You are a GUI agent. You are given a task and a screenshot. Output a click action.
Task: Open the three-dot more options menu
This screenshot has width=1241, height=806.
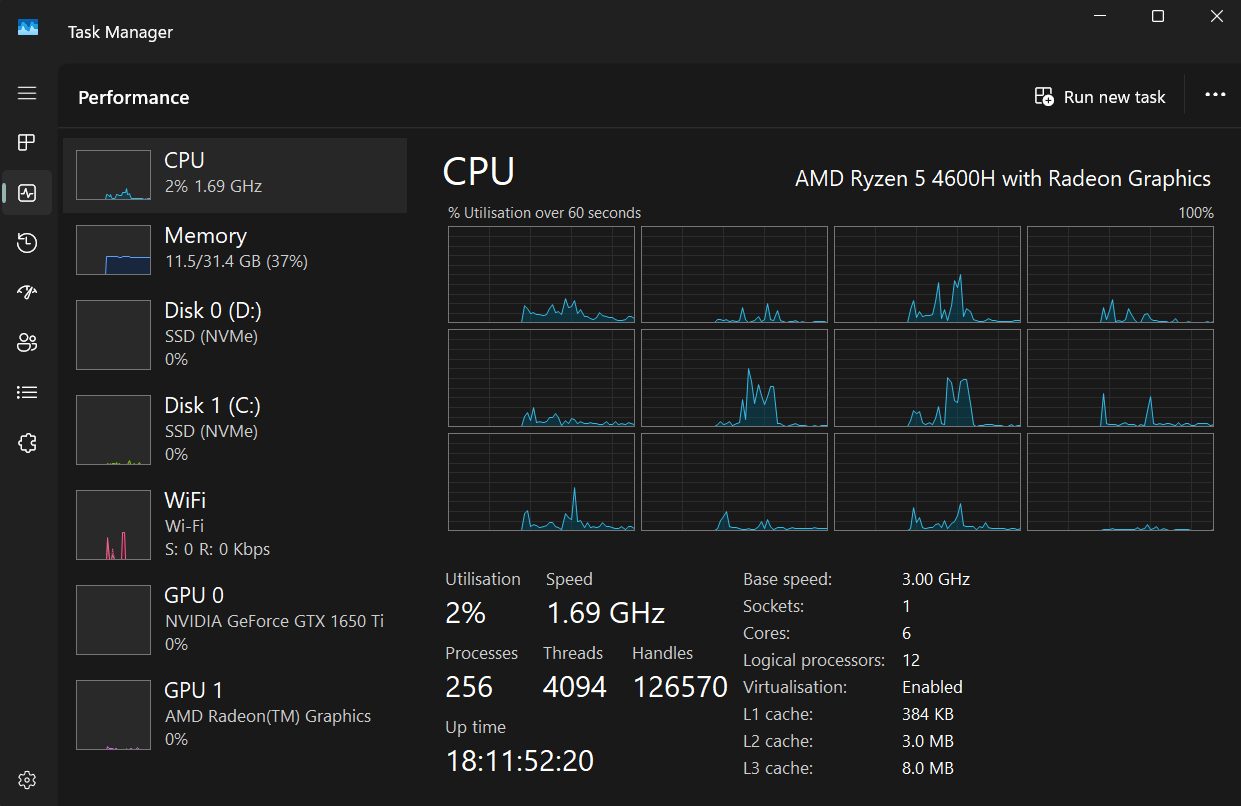coord(1215,95)
